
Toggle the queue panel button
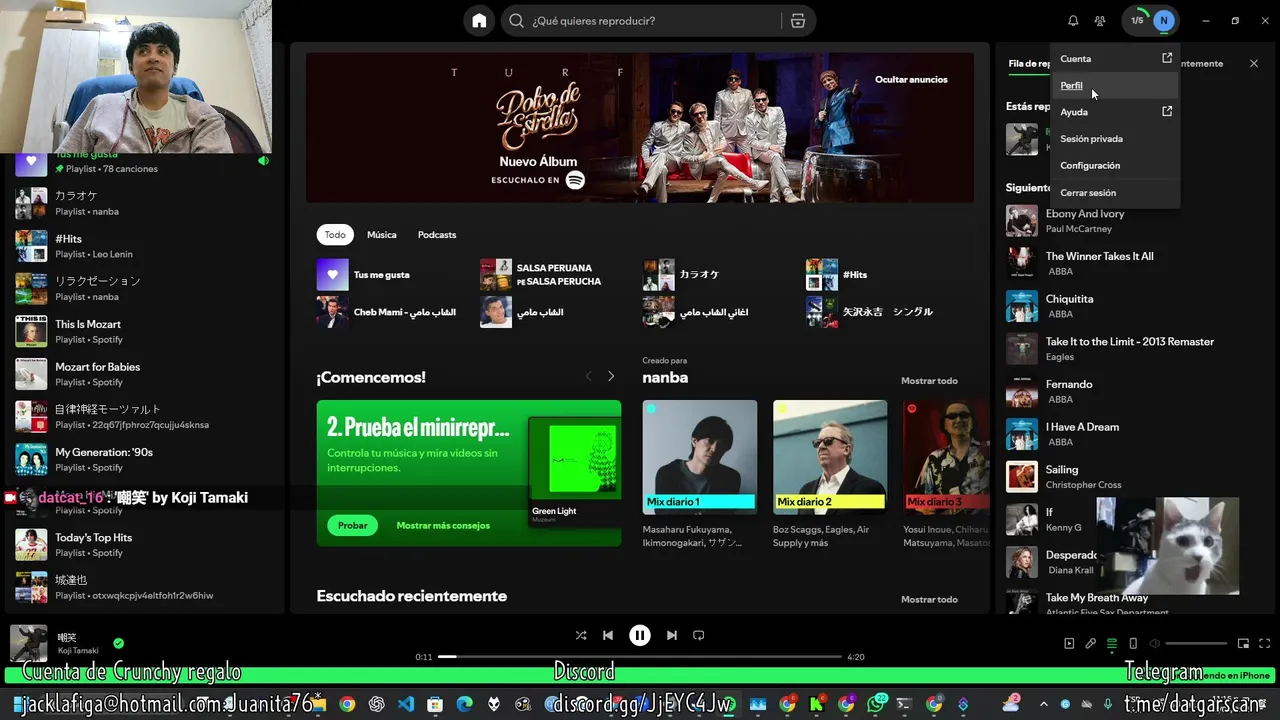pos(1112,644)
